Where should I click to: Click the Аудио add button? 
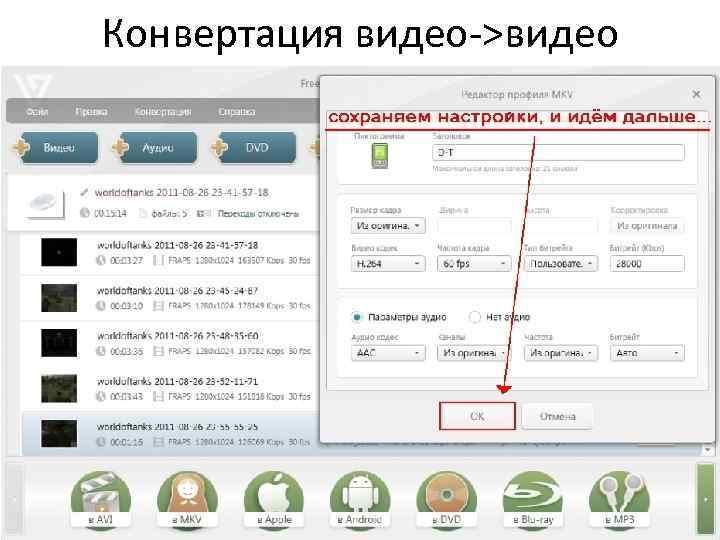pyautogui.click(x=156, y=148)
